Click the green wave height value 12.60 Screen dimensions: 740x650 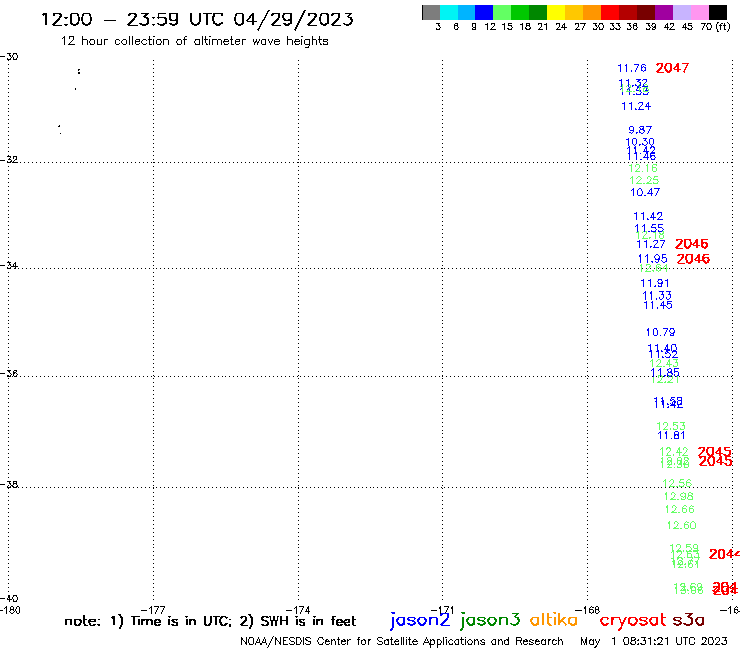click(x=681, y=525)
